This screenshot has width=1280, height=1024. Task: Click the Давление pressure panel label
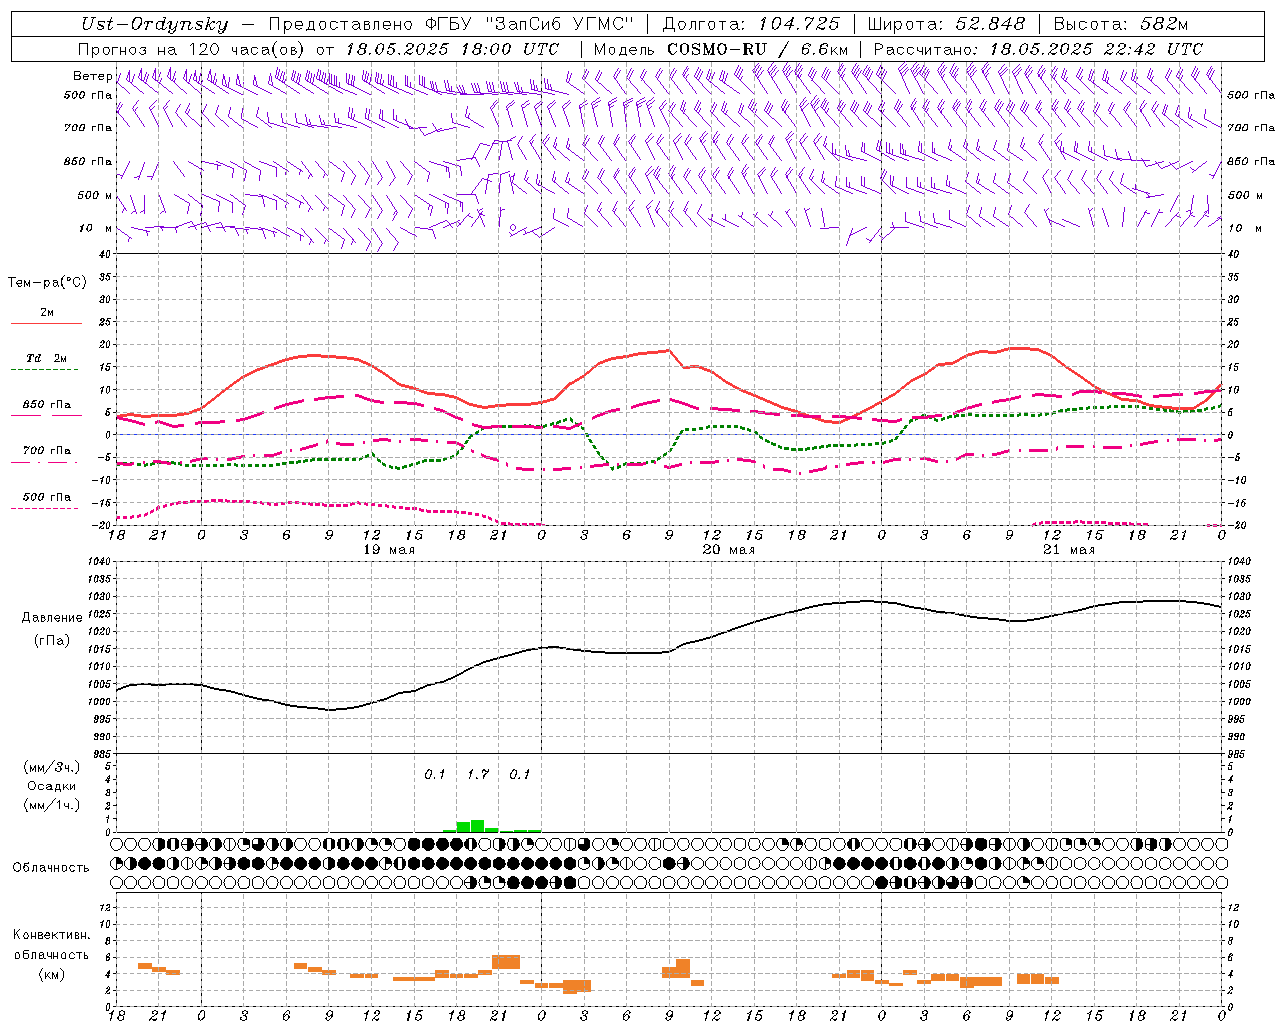52,618
